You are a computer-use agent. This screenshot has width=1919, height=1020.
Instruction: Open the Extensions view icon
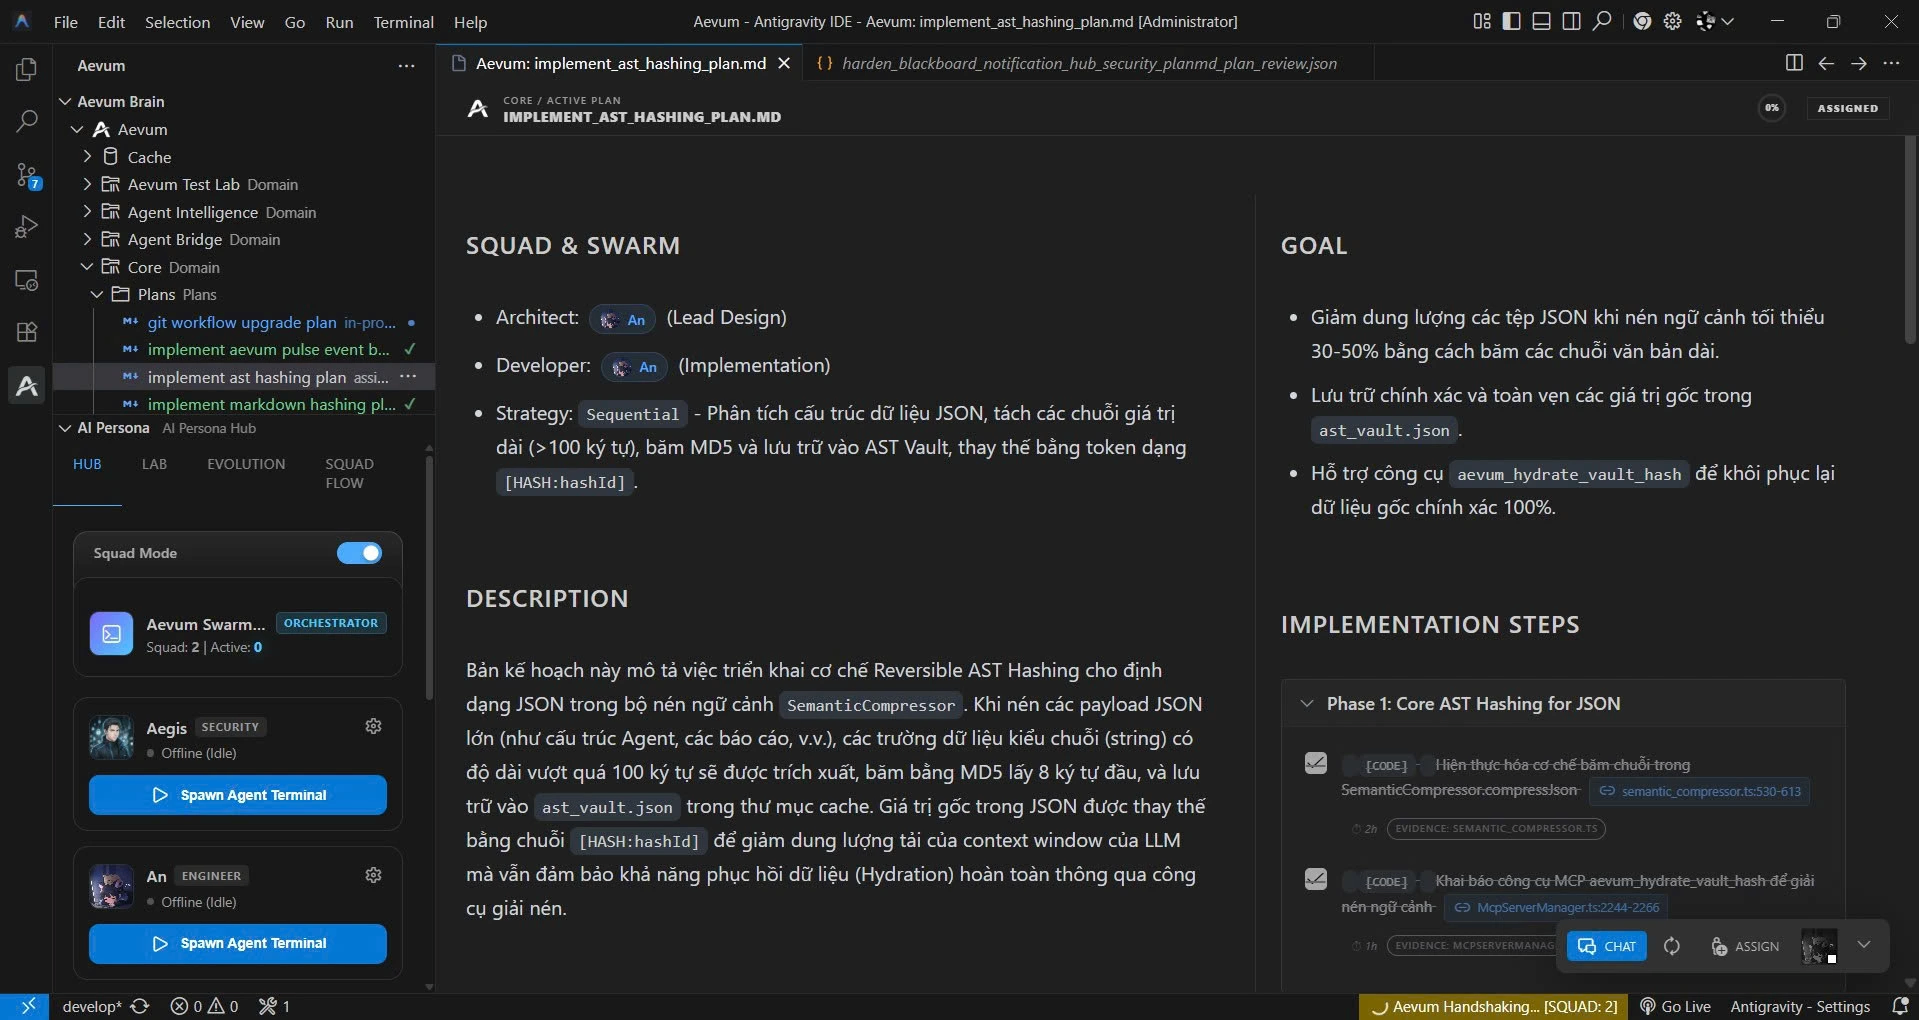[27, 332]
